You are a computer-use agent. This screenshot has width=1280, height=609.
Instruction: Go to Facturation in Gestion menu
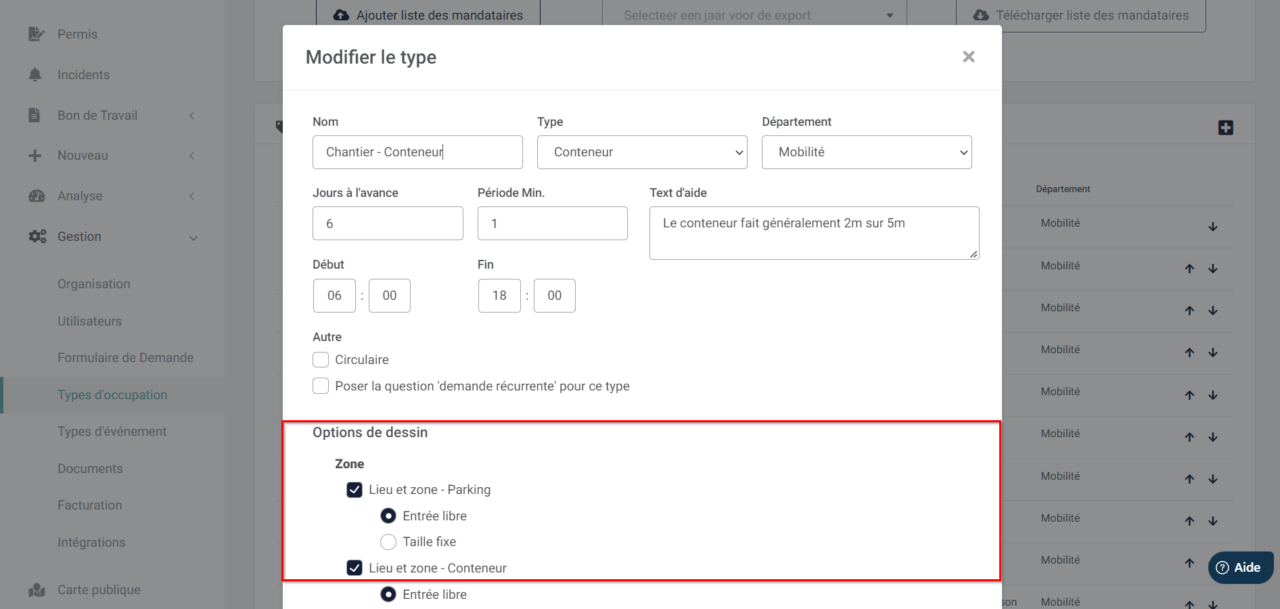click(90, 506)
